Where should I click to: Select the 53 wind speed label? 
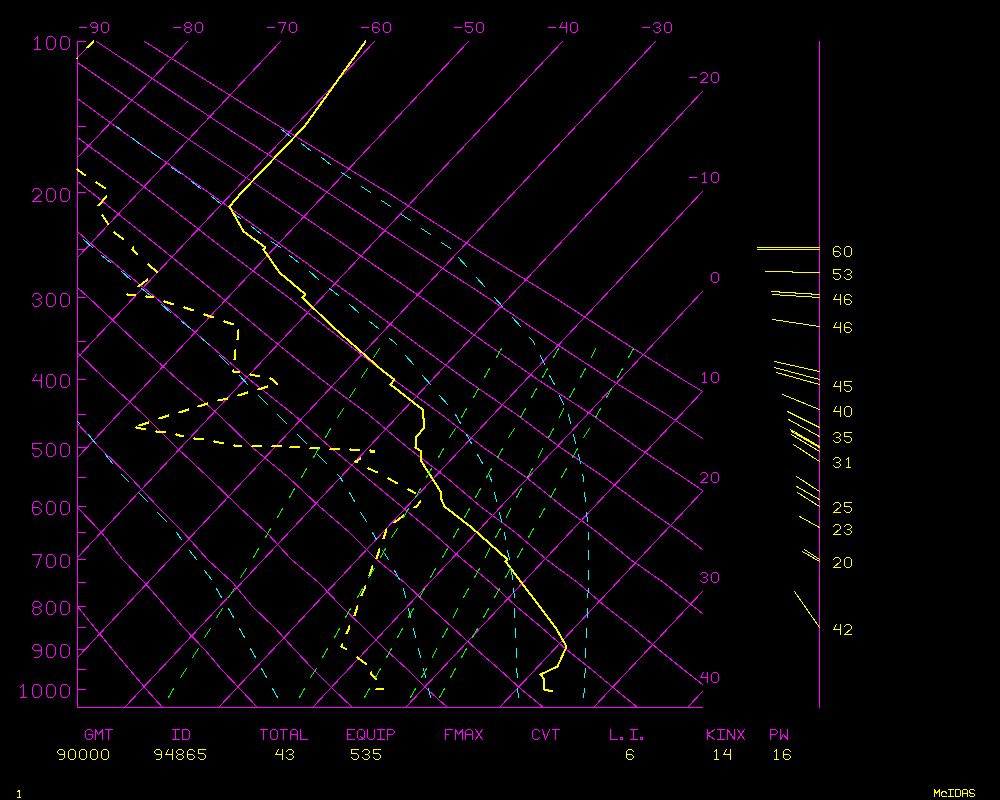842,275
